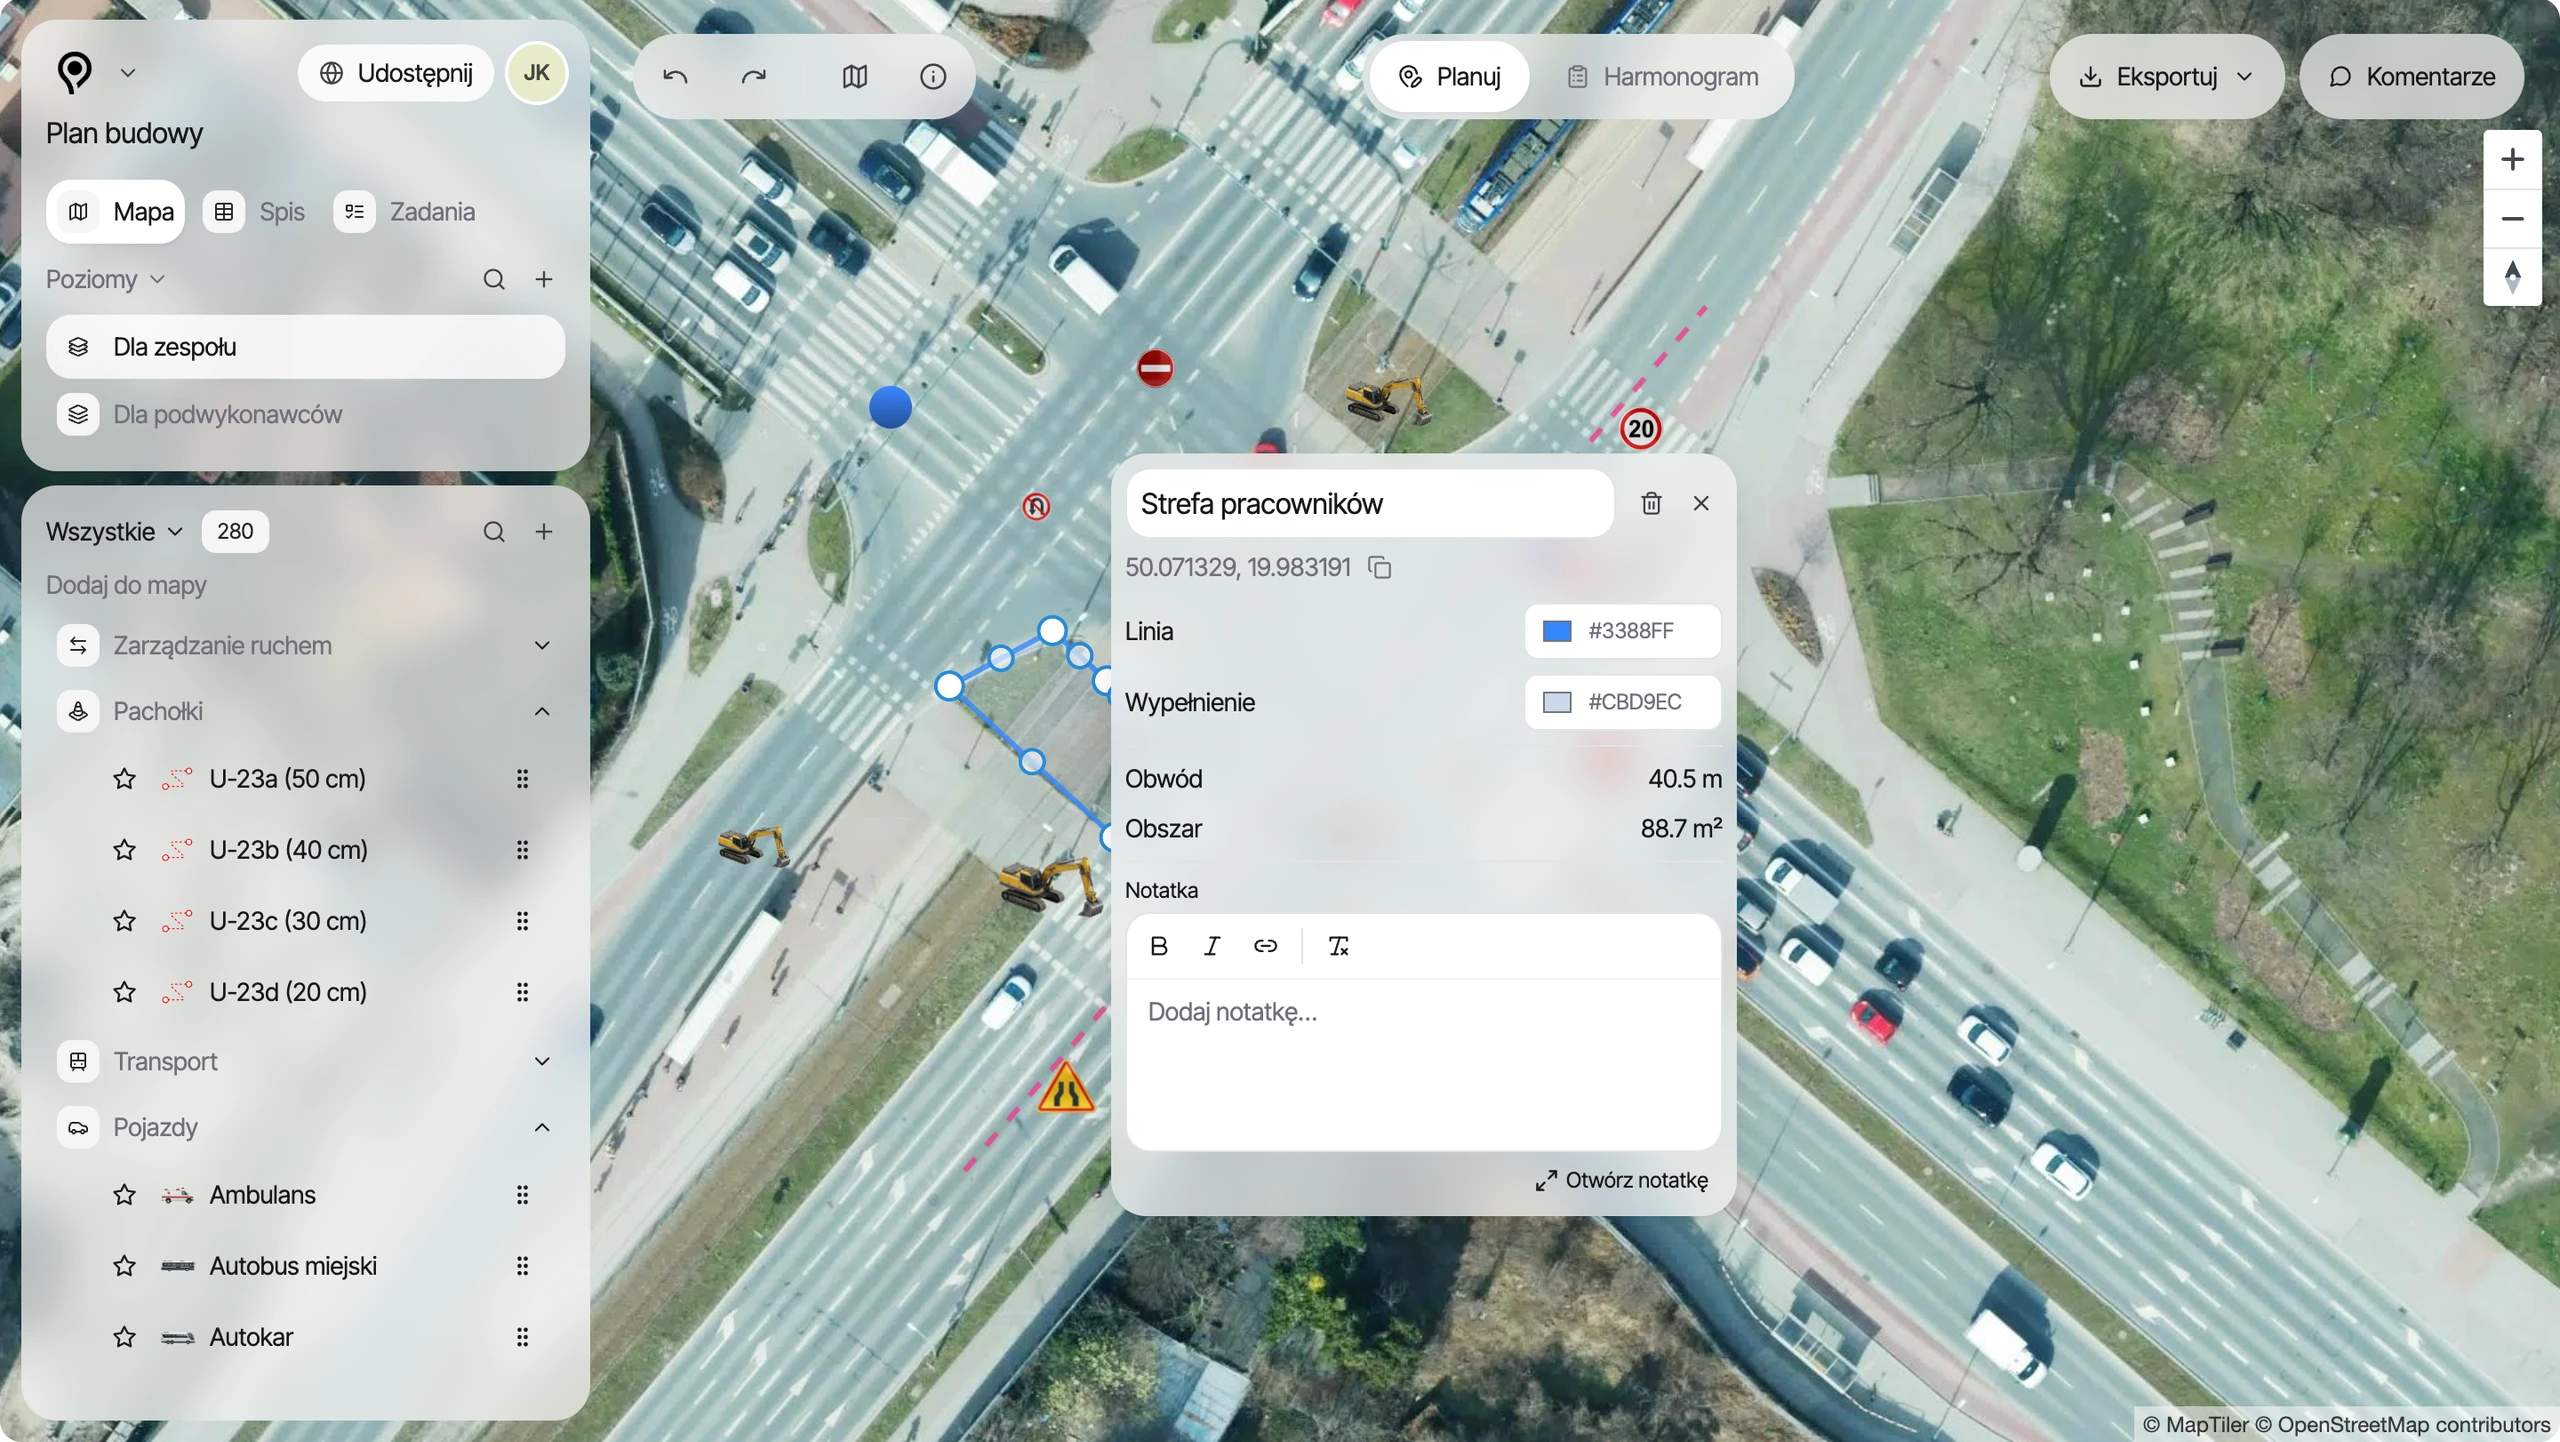
Task: Search levels in Poziomy section
Action: pyautogui.click(x=494, y=279)
